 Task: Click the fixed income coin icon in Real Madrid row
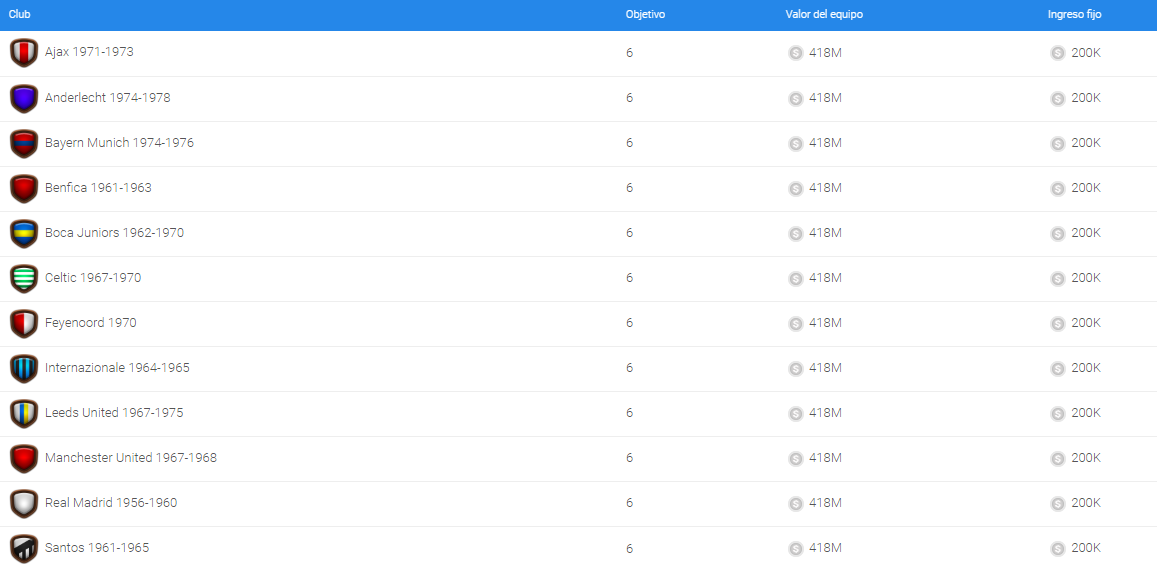pyautogui.click(x=1058, y=504)
